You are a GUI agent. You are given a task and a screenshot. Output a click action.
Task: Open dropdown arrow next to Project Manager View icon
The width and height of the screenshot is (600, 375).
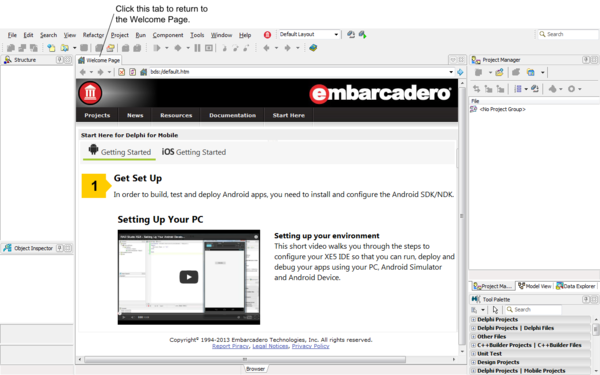(x=542, y=72)
